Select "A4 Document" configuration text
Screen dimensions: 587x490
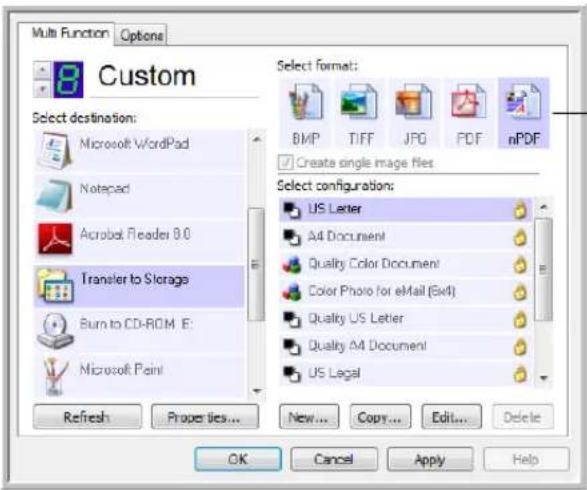347,236
